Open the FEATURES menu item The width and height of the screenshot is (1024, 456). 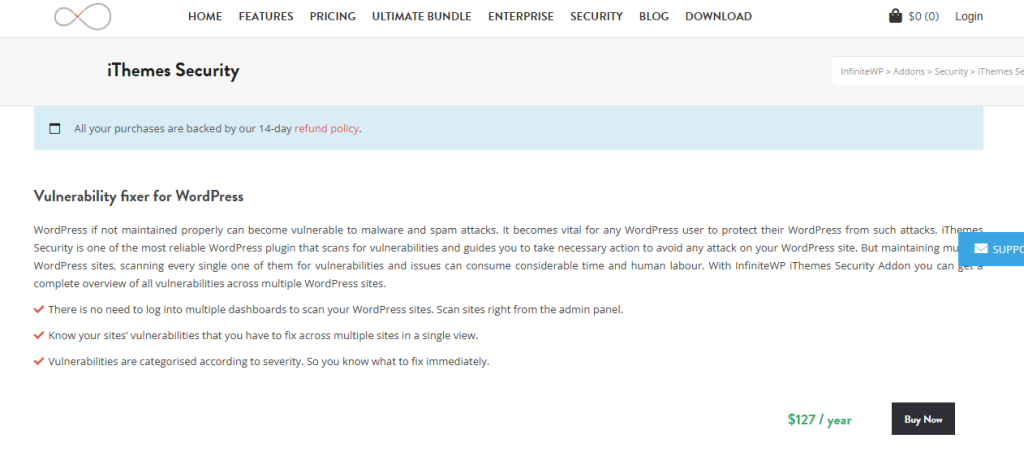[266, 16]
